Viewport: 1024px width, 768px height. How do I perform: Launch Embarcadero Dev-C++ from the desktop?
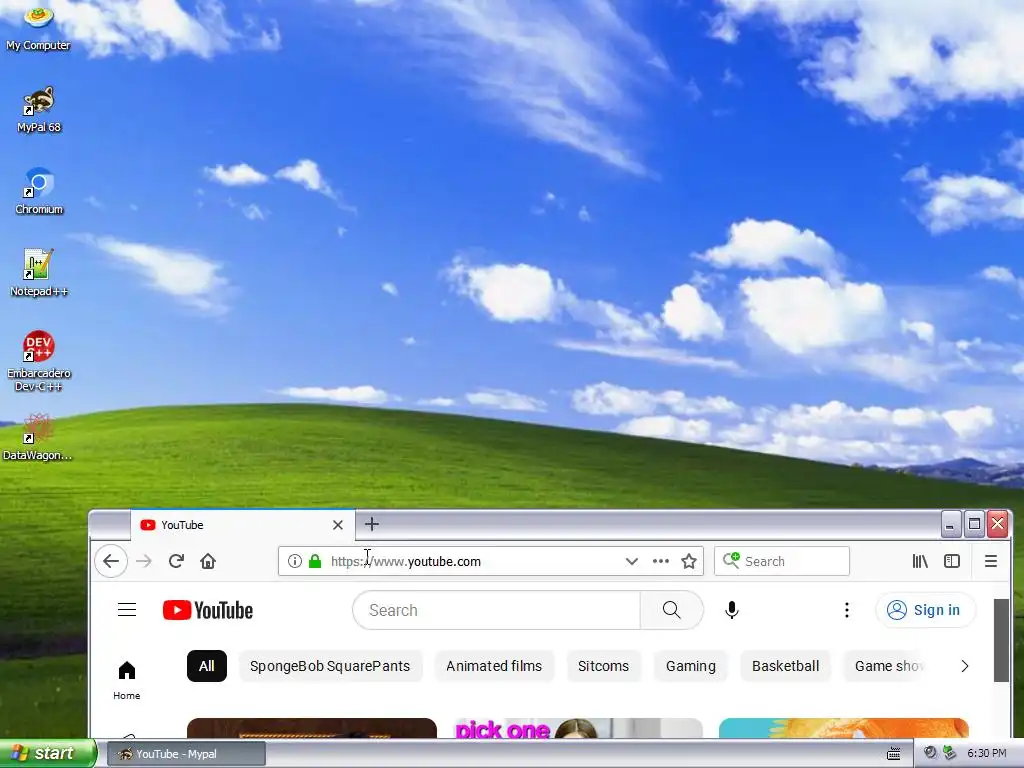pyautogui.click(x=39, y=360)
